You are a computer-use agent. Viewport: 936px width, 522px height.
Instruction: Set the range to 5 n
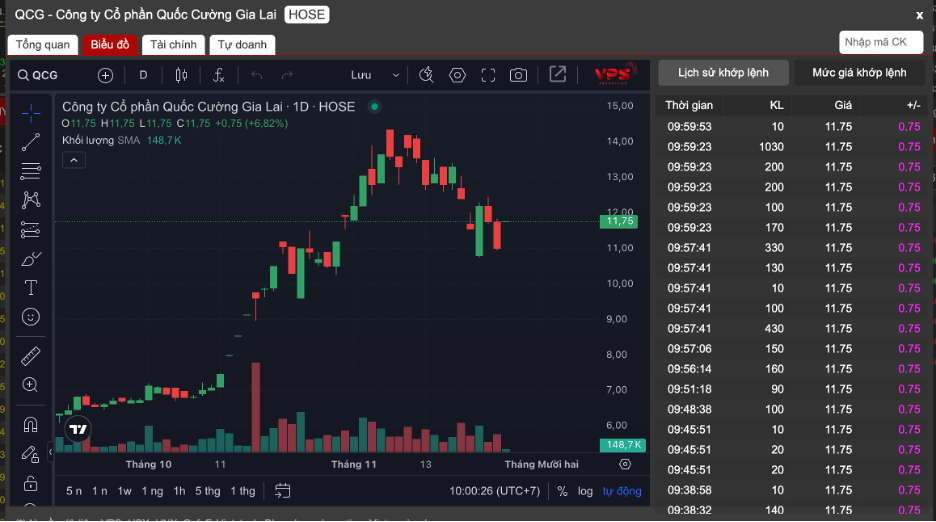[x=74, y=491]
